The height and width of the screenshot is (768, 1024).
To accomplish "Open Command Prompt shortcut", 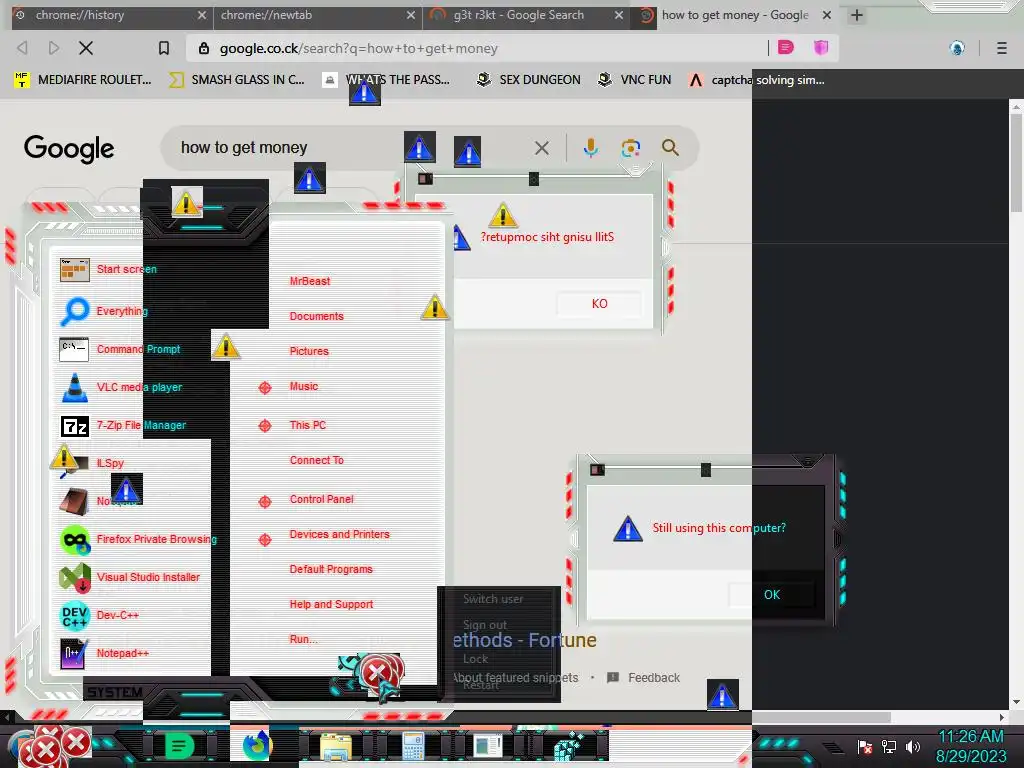I will [x=120, y=349].
